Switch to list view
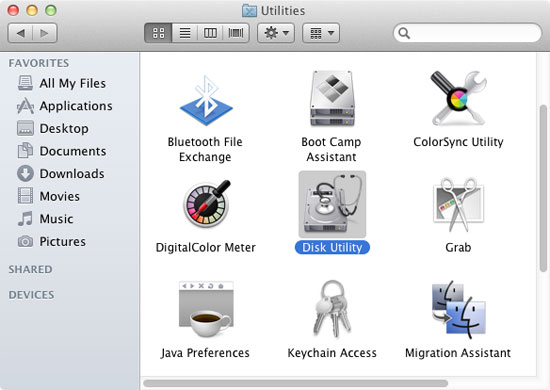The width and height of the screenshot is (550, 390). point(185,33)
